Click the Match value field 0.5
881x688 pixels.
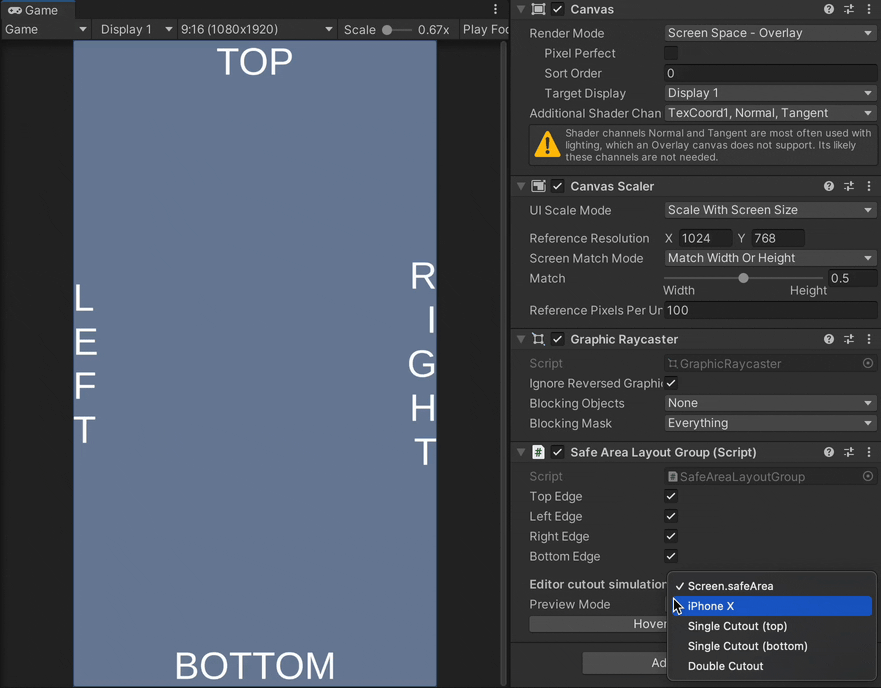coord(852,278)
